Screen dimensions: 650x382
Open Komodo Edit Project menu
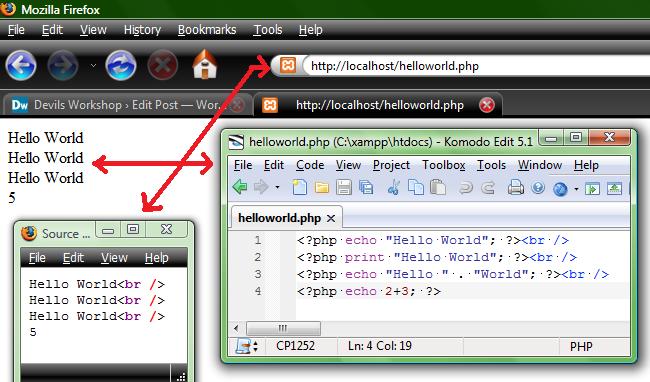click(391, 165)
